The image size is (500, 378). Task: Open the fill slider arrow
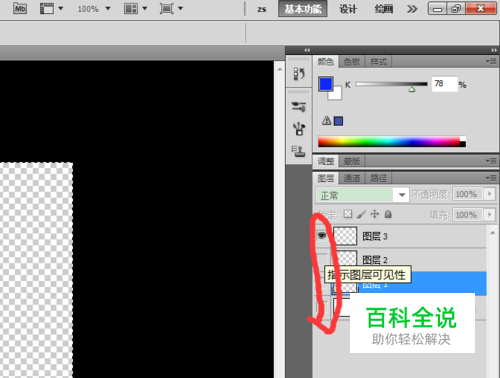490,215
